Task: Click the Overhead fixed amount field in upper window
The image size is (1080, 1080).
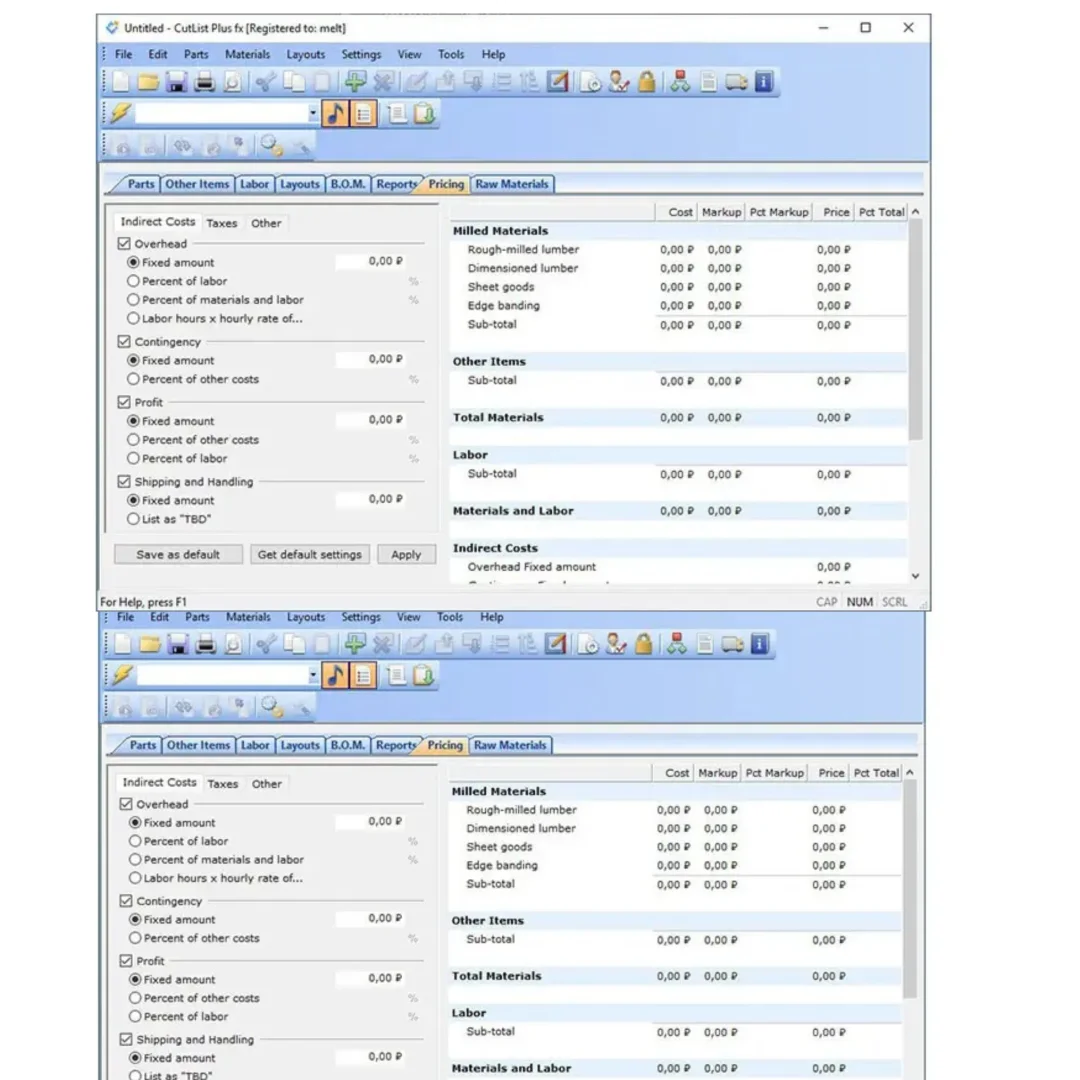Action: pos(371,262)
